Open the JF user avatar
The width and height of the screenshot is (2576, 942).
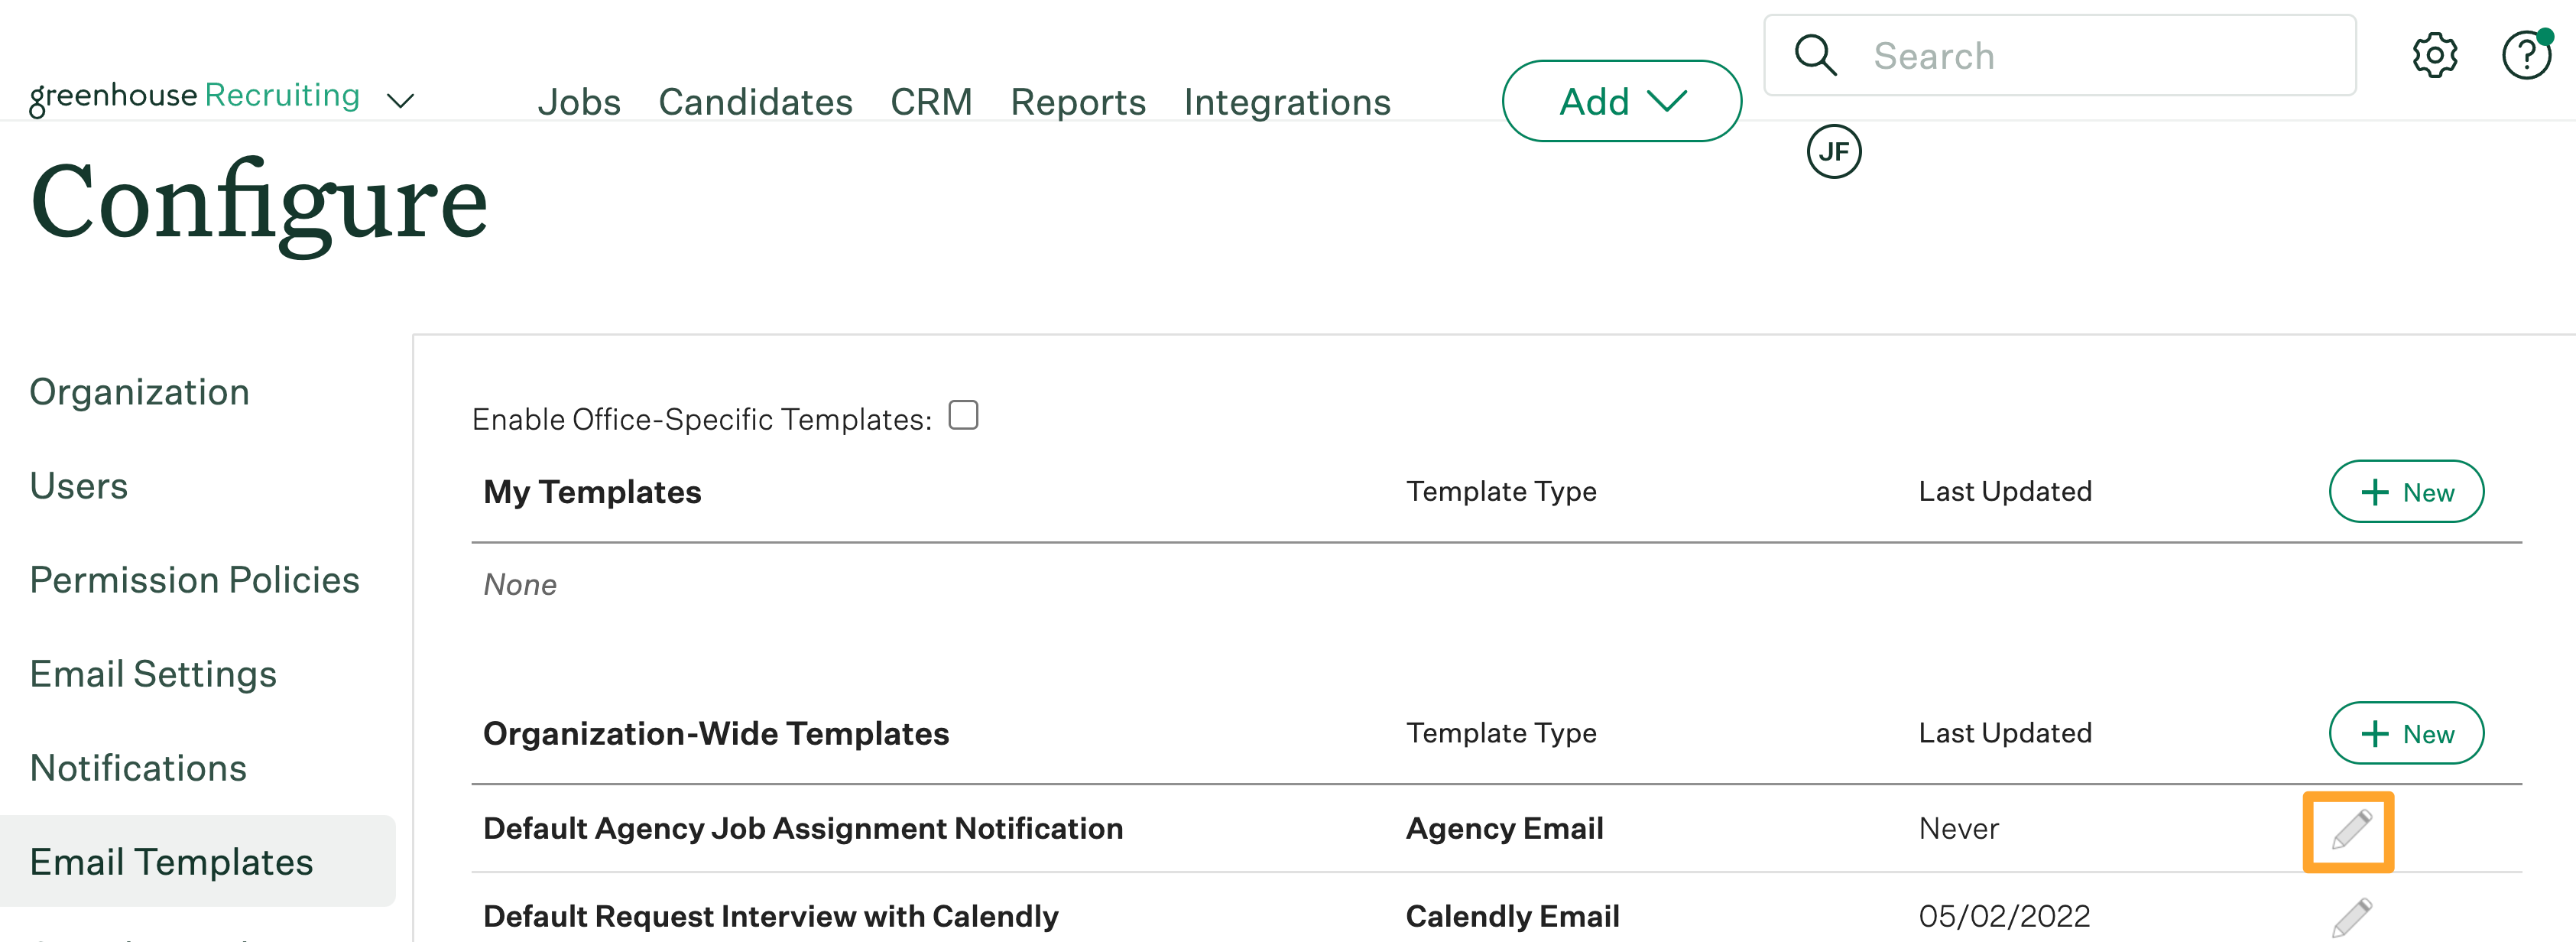(x=1832, y=151)
